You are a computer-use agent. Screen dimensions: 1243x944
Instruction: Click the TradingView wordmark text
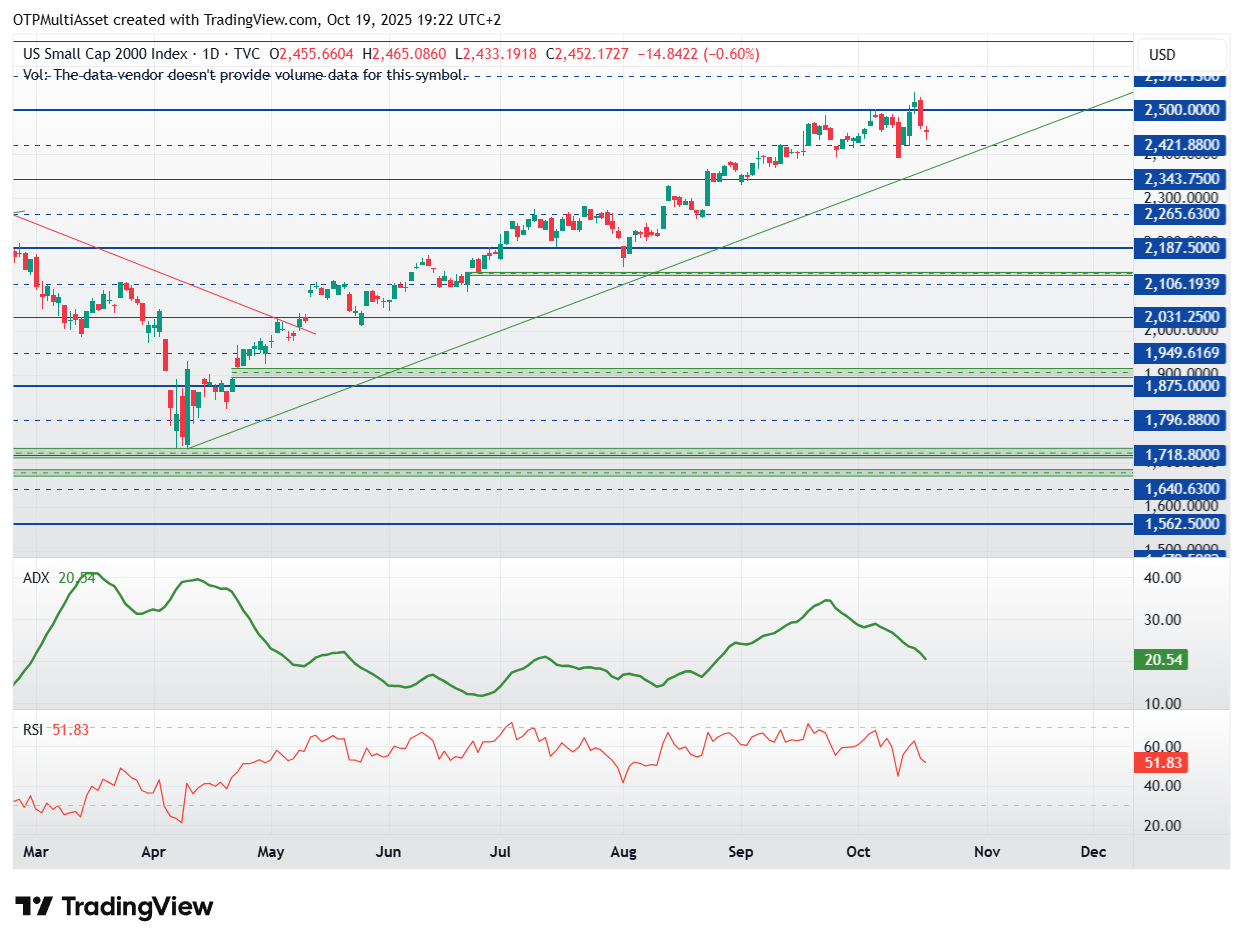138,907
